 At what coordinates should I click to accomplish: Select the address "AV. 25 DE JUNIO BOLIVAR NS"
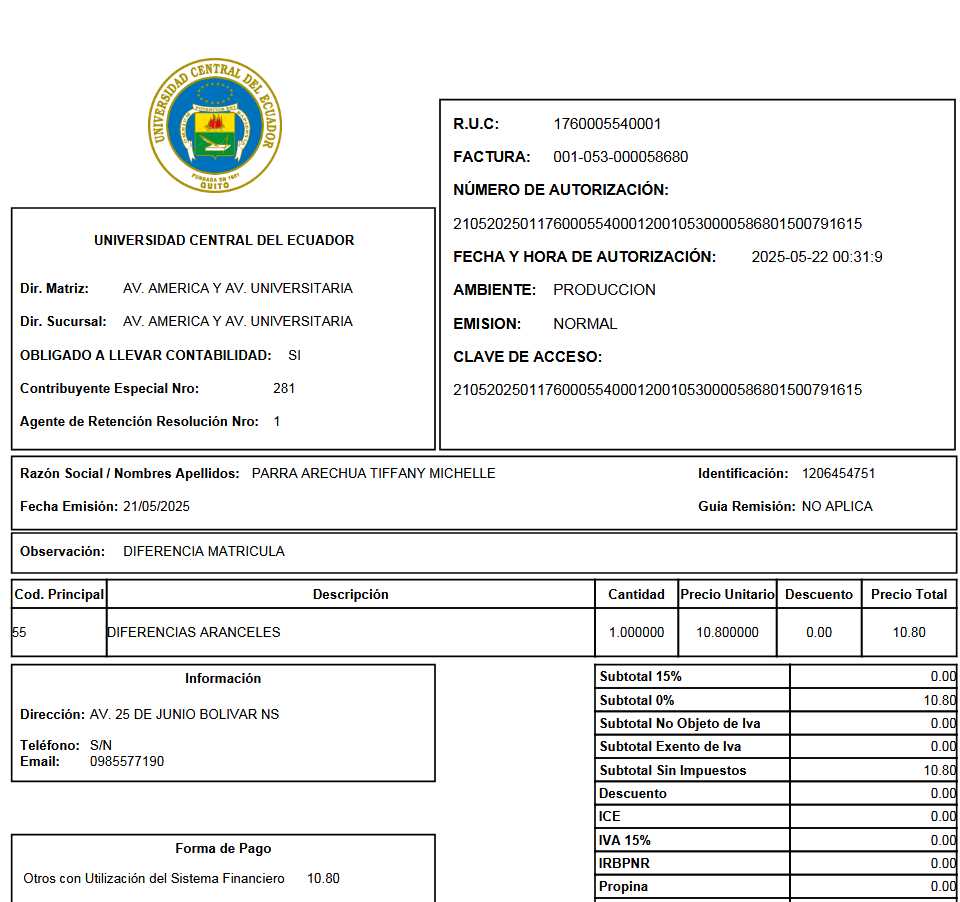coord(184,714)
